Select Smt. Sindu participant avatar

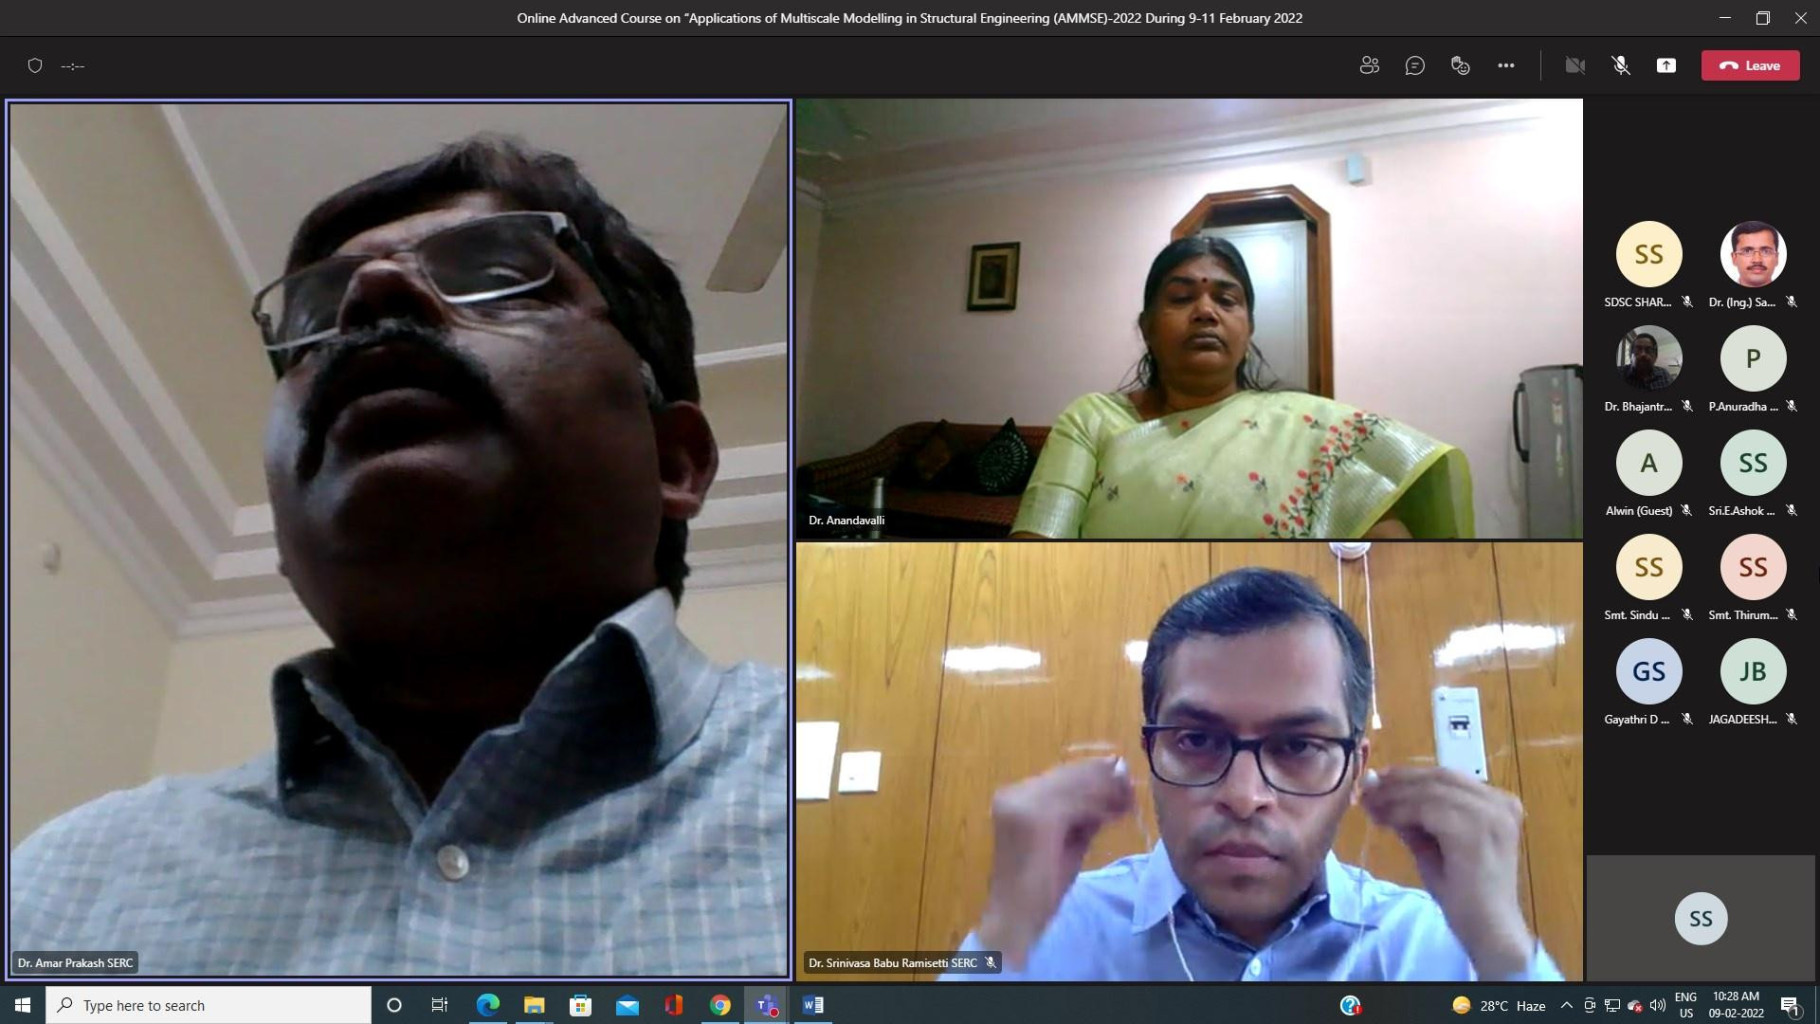tap(1648, 567)
